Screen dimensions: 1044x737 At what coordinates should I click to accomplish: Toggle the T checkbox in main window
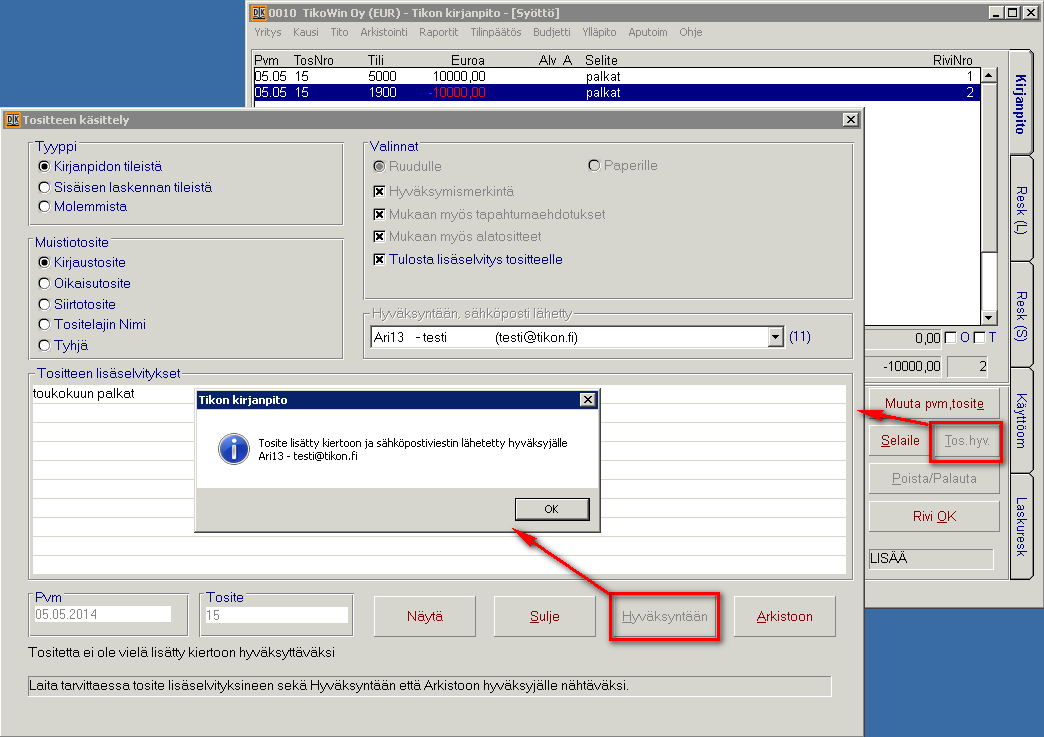coord(979,338)
